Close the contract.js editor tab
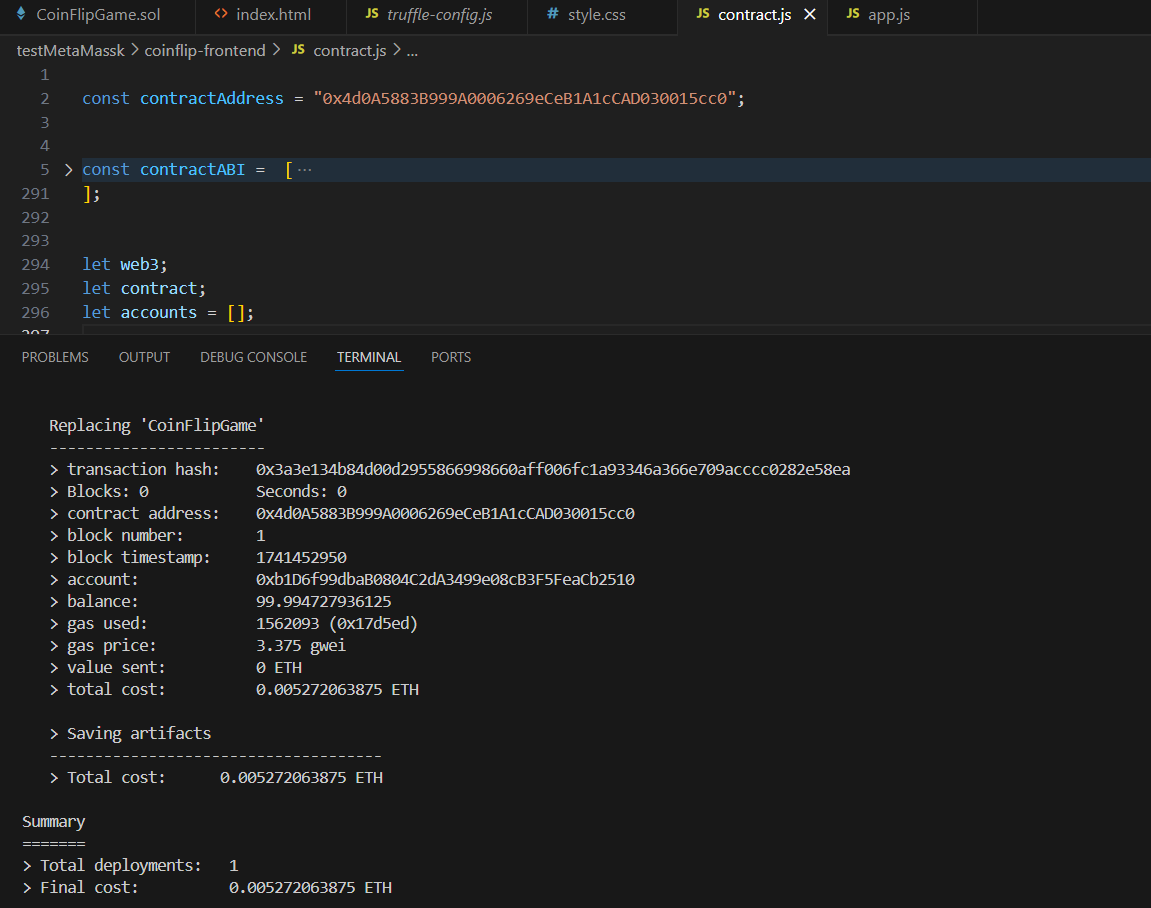 [x=810, y=15]
